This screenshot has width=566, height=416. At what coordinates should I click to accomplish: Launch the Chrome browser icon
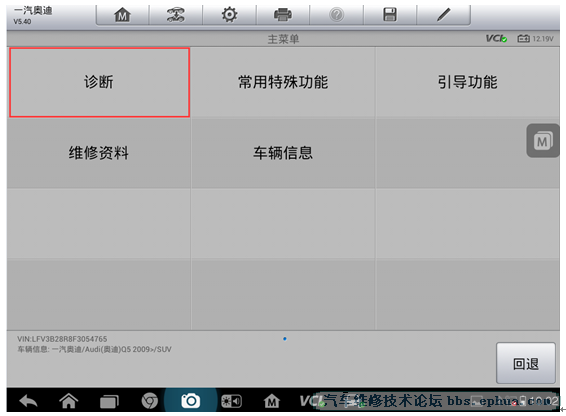pyautogui.click(x=149, y=401)
